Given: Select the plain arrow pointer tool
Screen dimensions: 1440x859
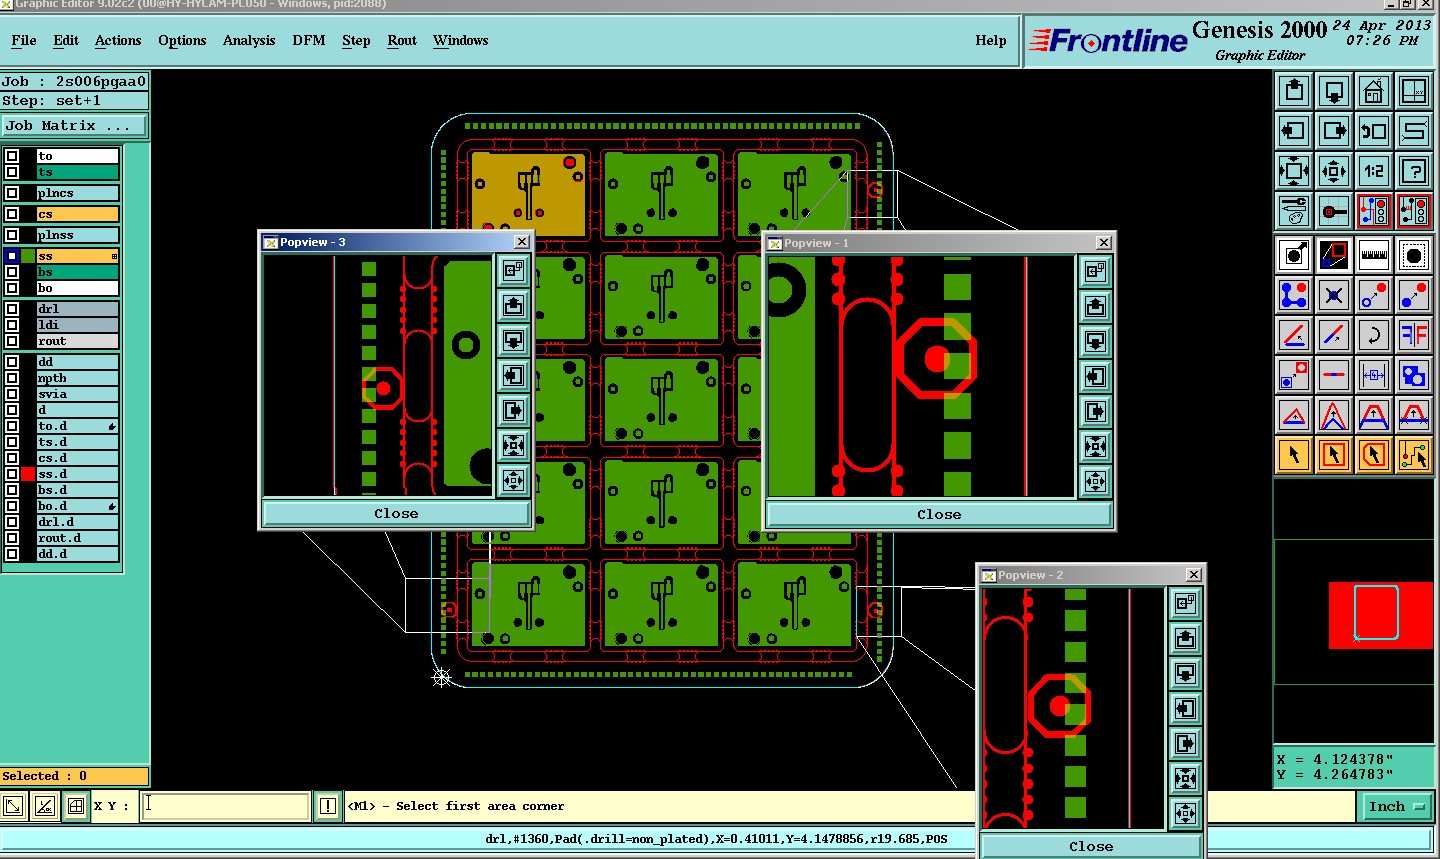Looking at the screenshot, I should (1294, 455).
